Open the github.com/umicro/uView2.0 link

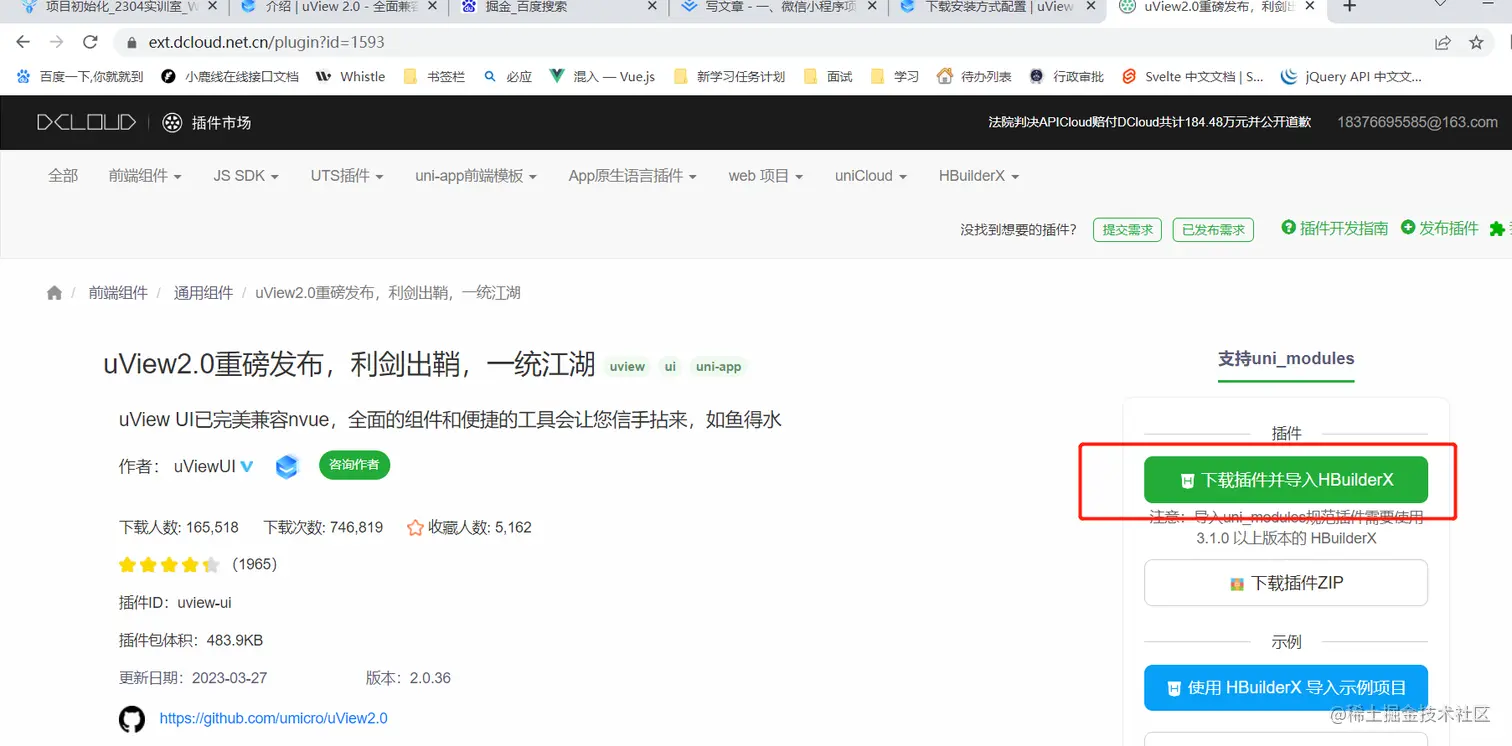tap(273, 718)
